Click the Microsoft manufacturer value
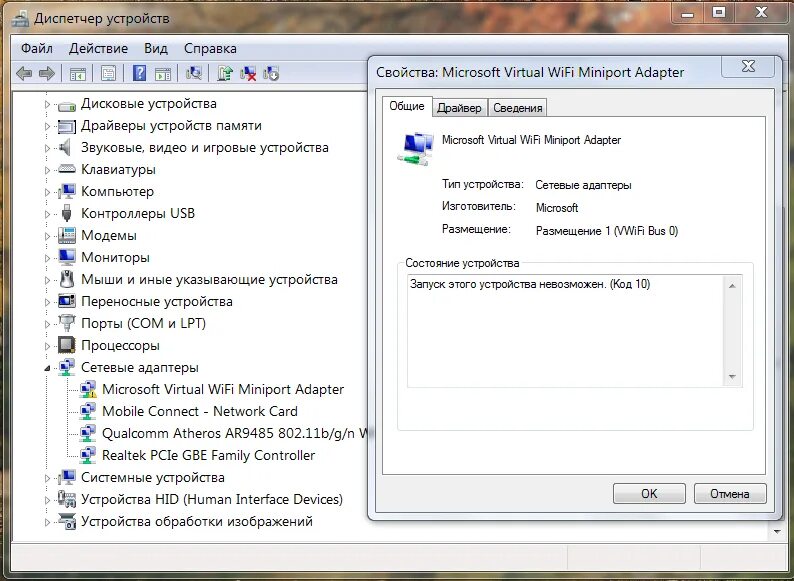 coord(557,208)
